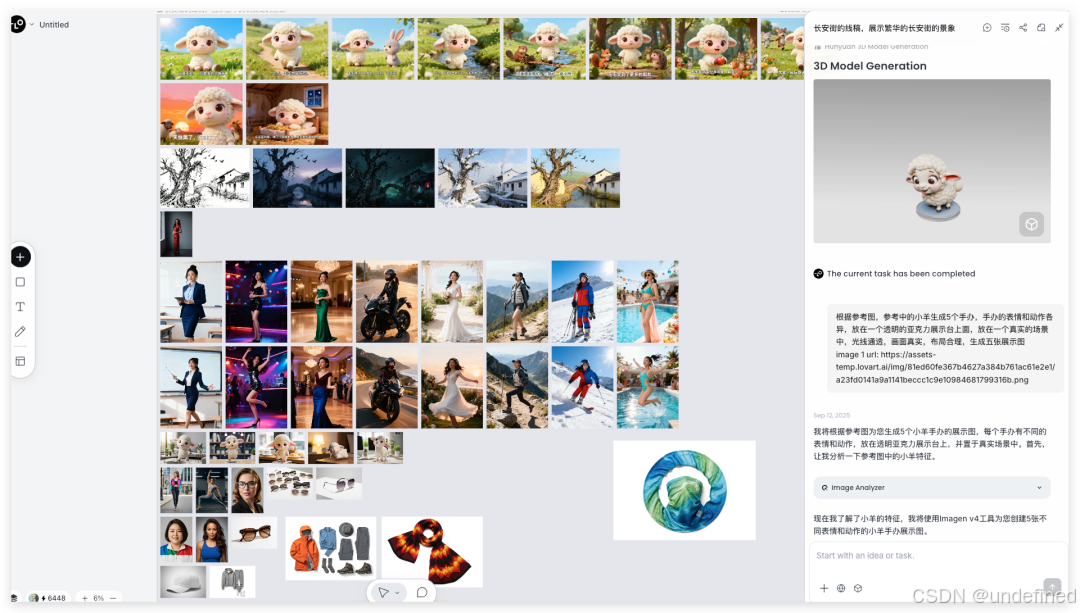Select the red-orange patterned scarf image
1080x613 pixels.
pyautogui.click(x=433, y=552)
